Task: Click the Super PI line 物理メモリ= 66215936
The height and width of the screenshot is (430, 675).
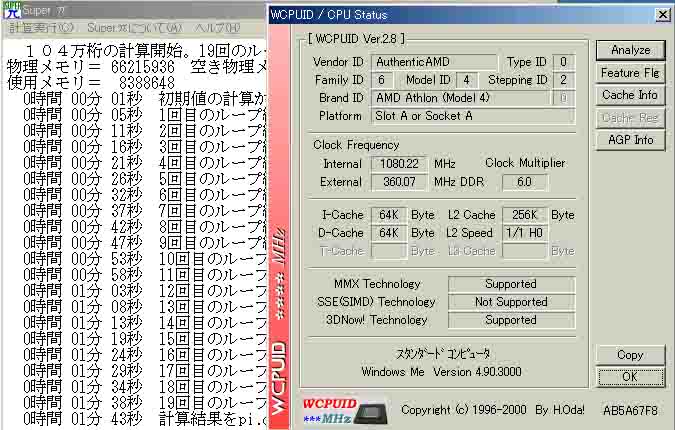Action: tap(137, 67)
